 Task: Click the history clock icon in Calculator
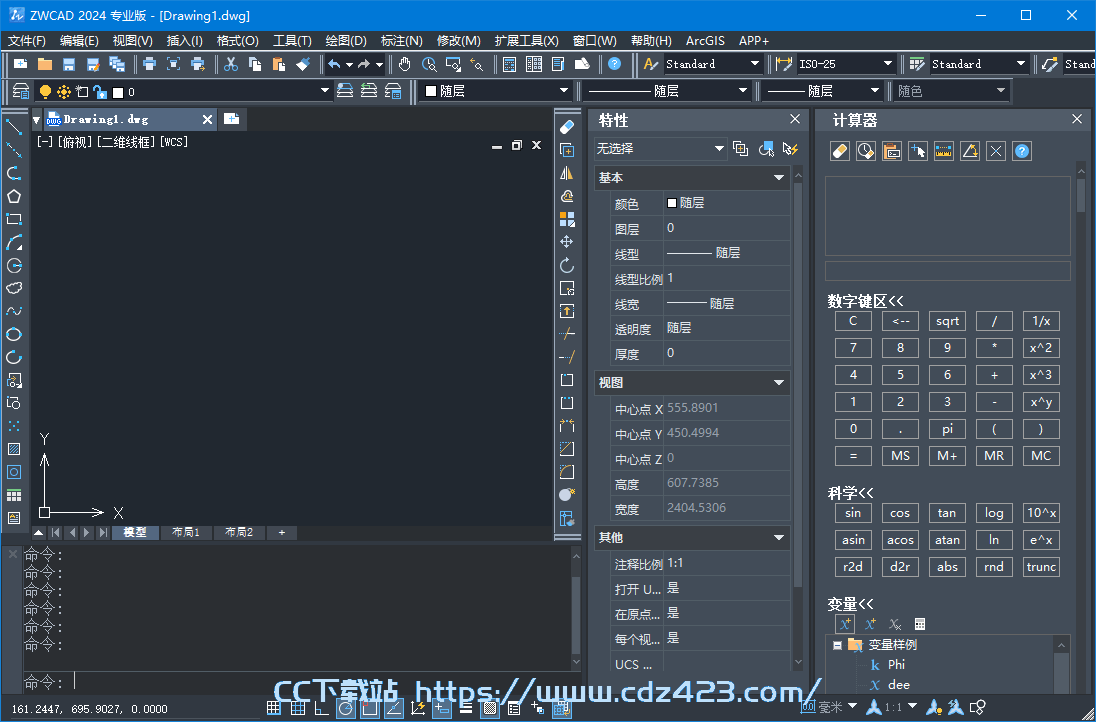865,151
